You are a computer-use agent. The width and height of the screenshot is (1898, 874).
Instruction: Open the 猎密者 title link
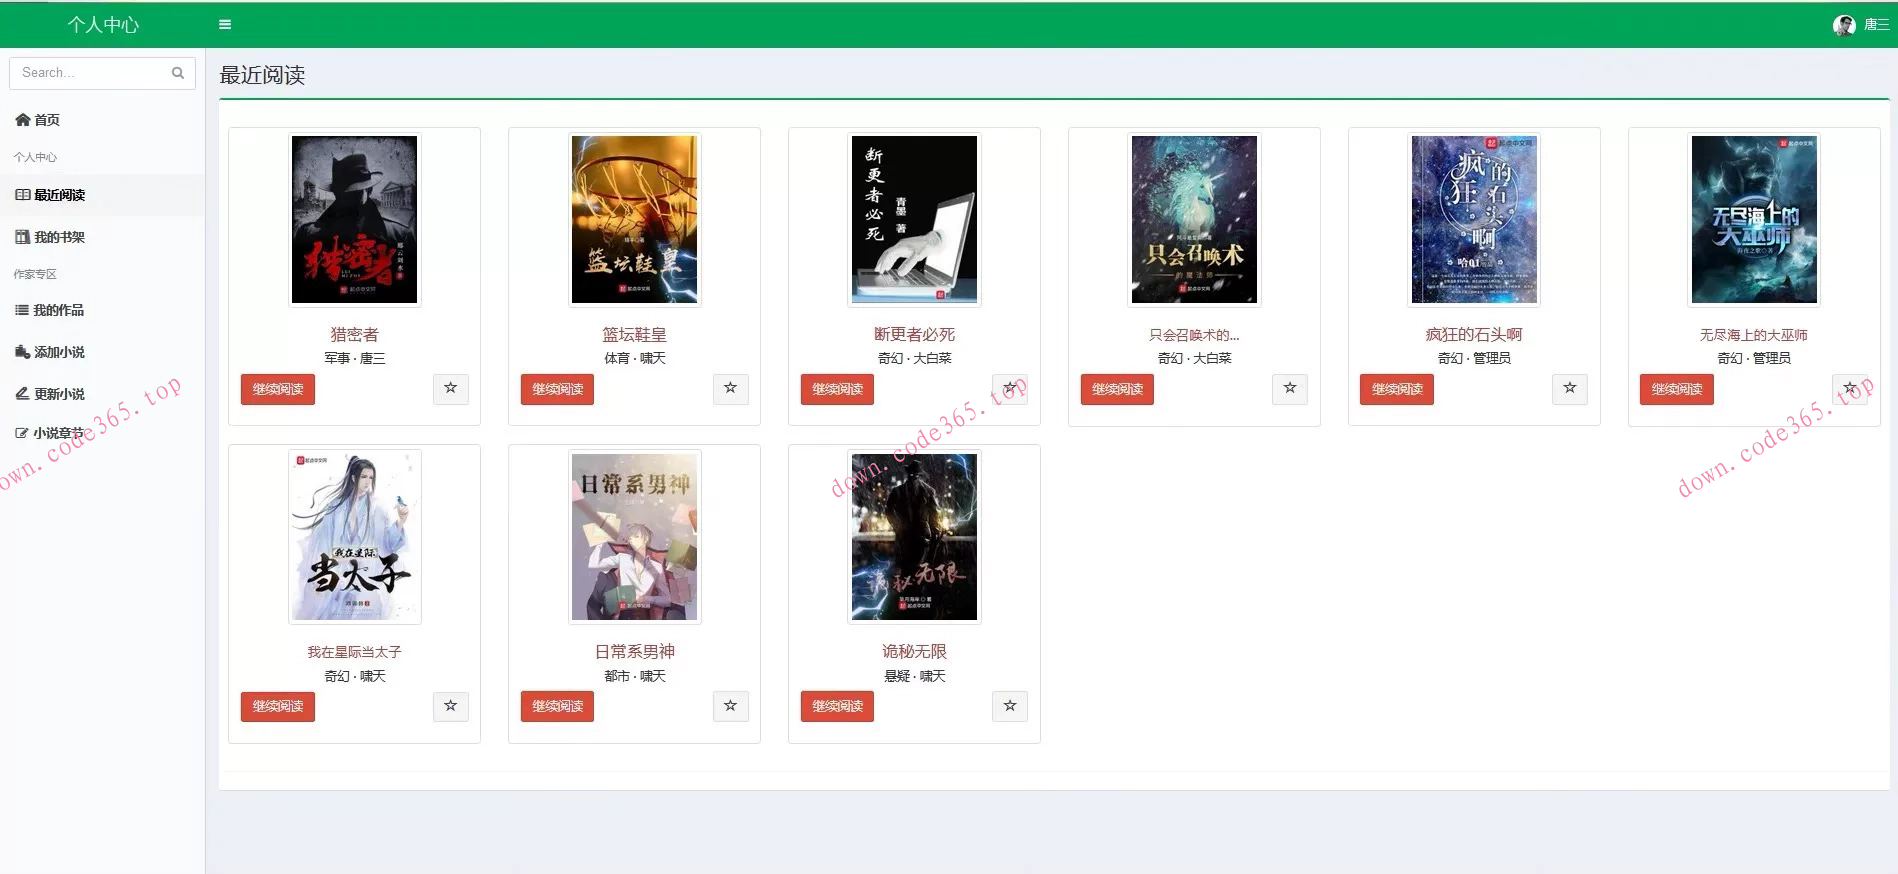pos(355,335)
